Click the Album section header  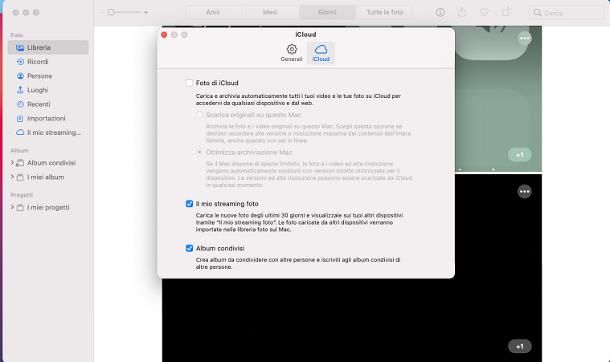19,150
